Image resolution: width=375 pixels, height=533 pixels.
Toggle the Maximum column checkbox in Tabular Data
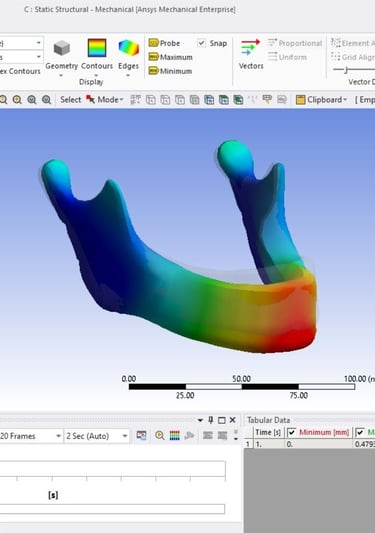click(x=360, y=432)
